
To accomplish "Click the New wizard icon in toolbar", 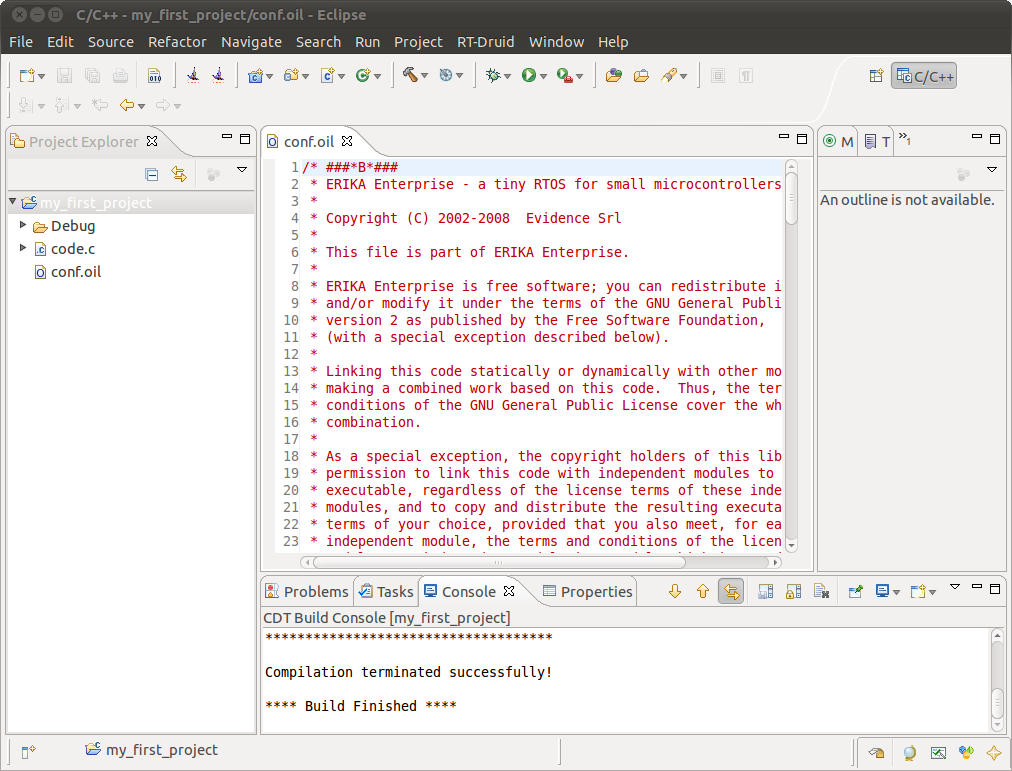I will click(x=27, y=75).
